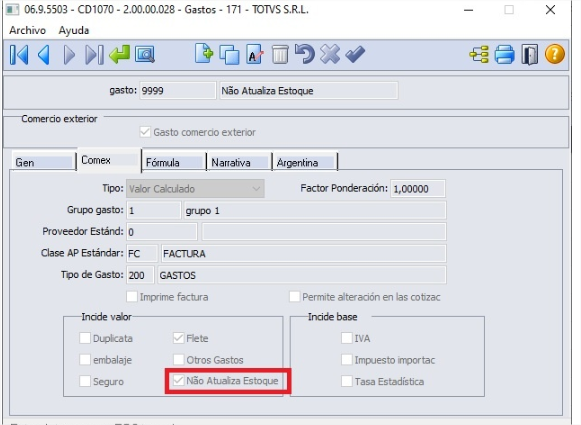
Task: Toggle the Não Atualiza Estoque checkbox
Action: coord(179,380)
